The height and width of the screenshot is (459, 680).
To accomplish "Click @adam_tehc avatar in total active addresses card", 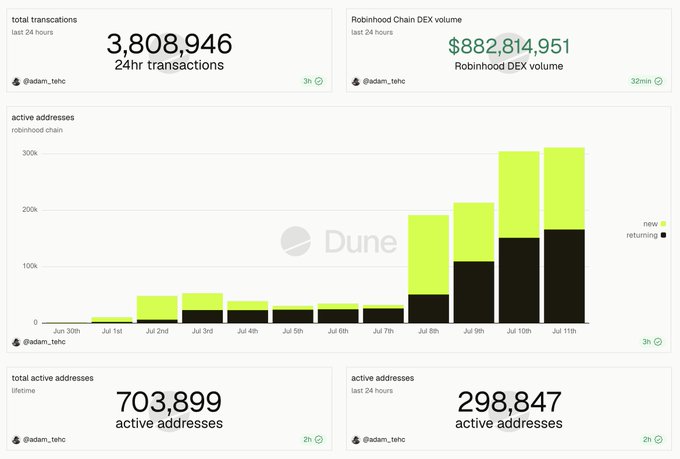I will 16,440.
